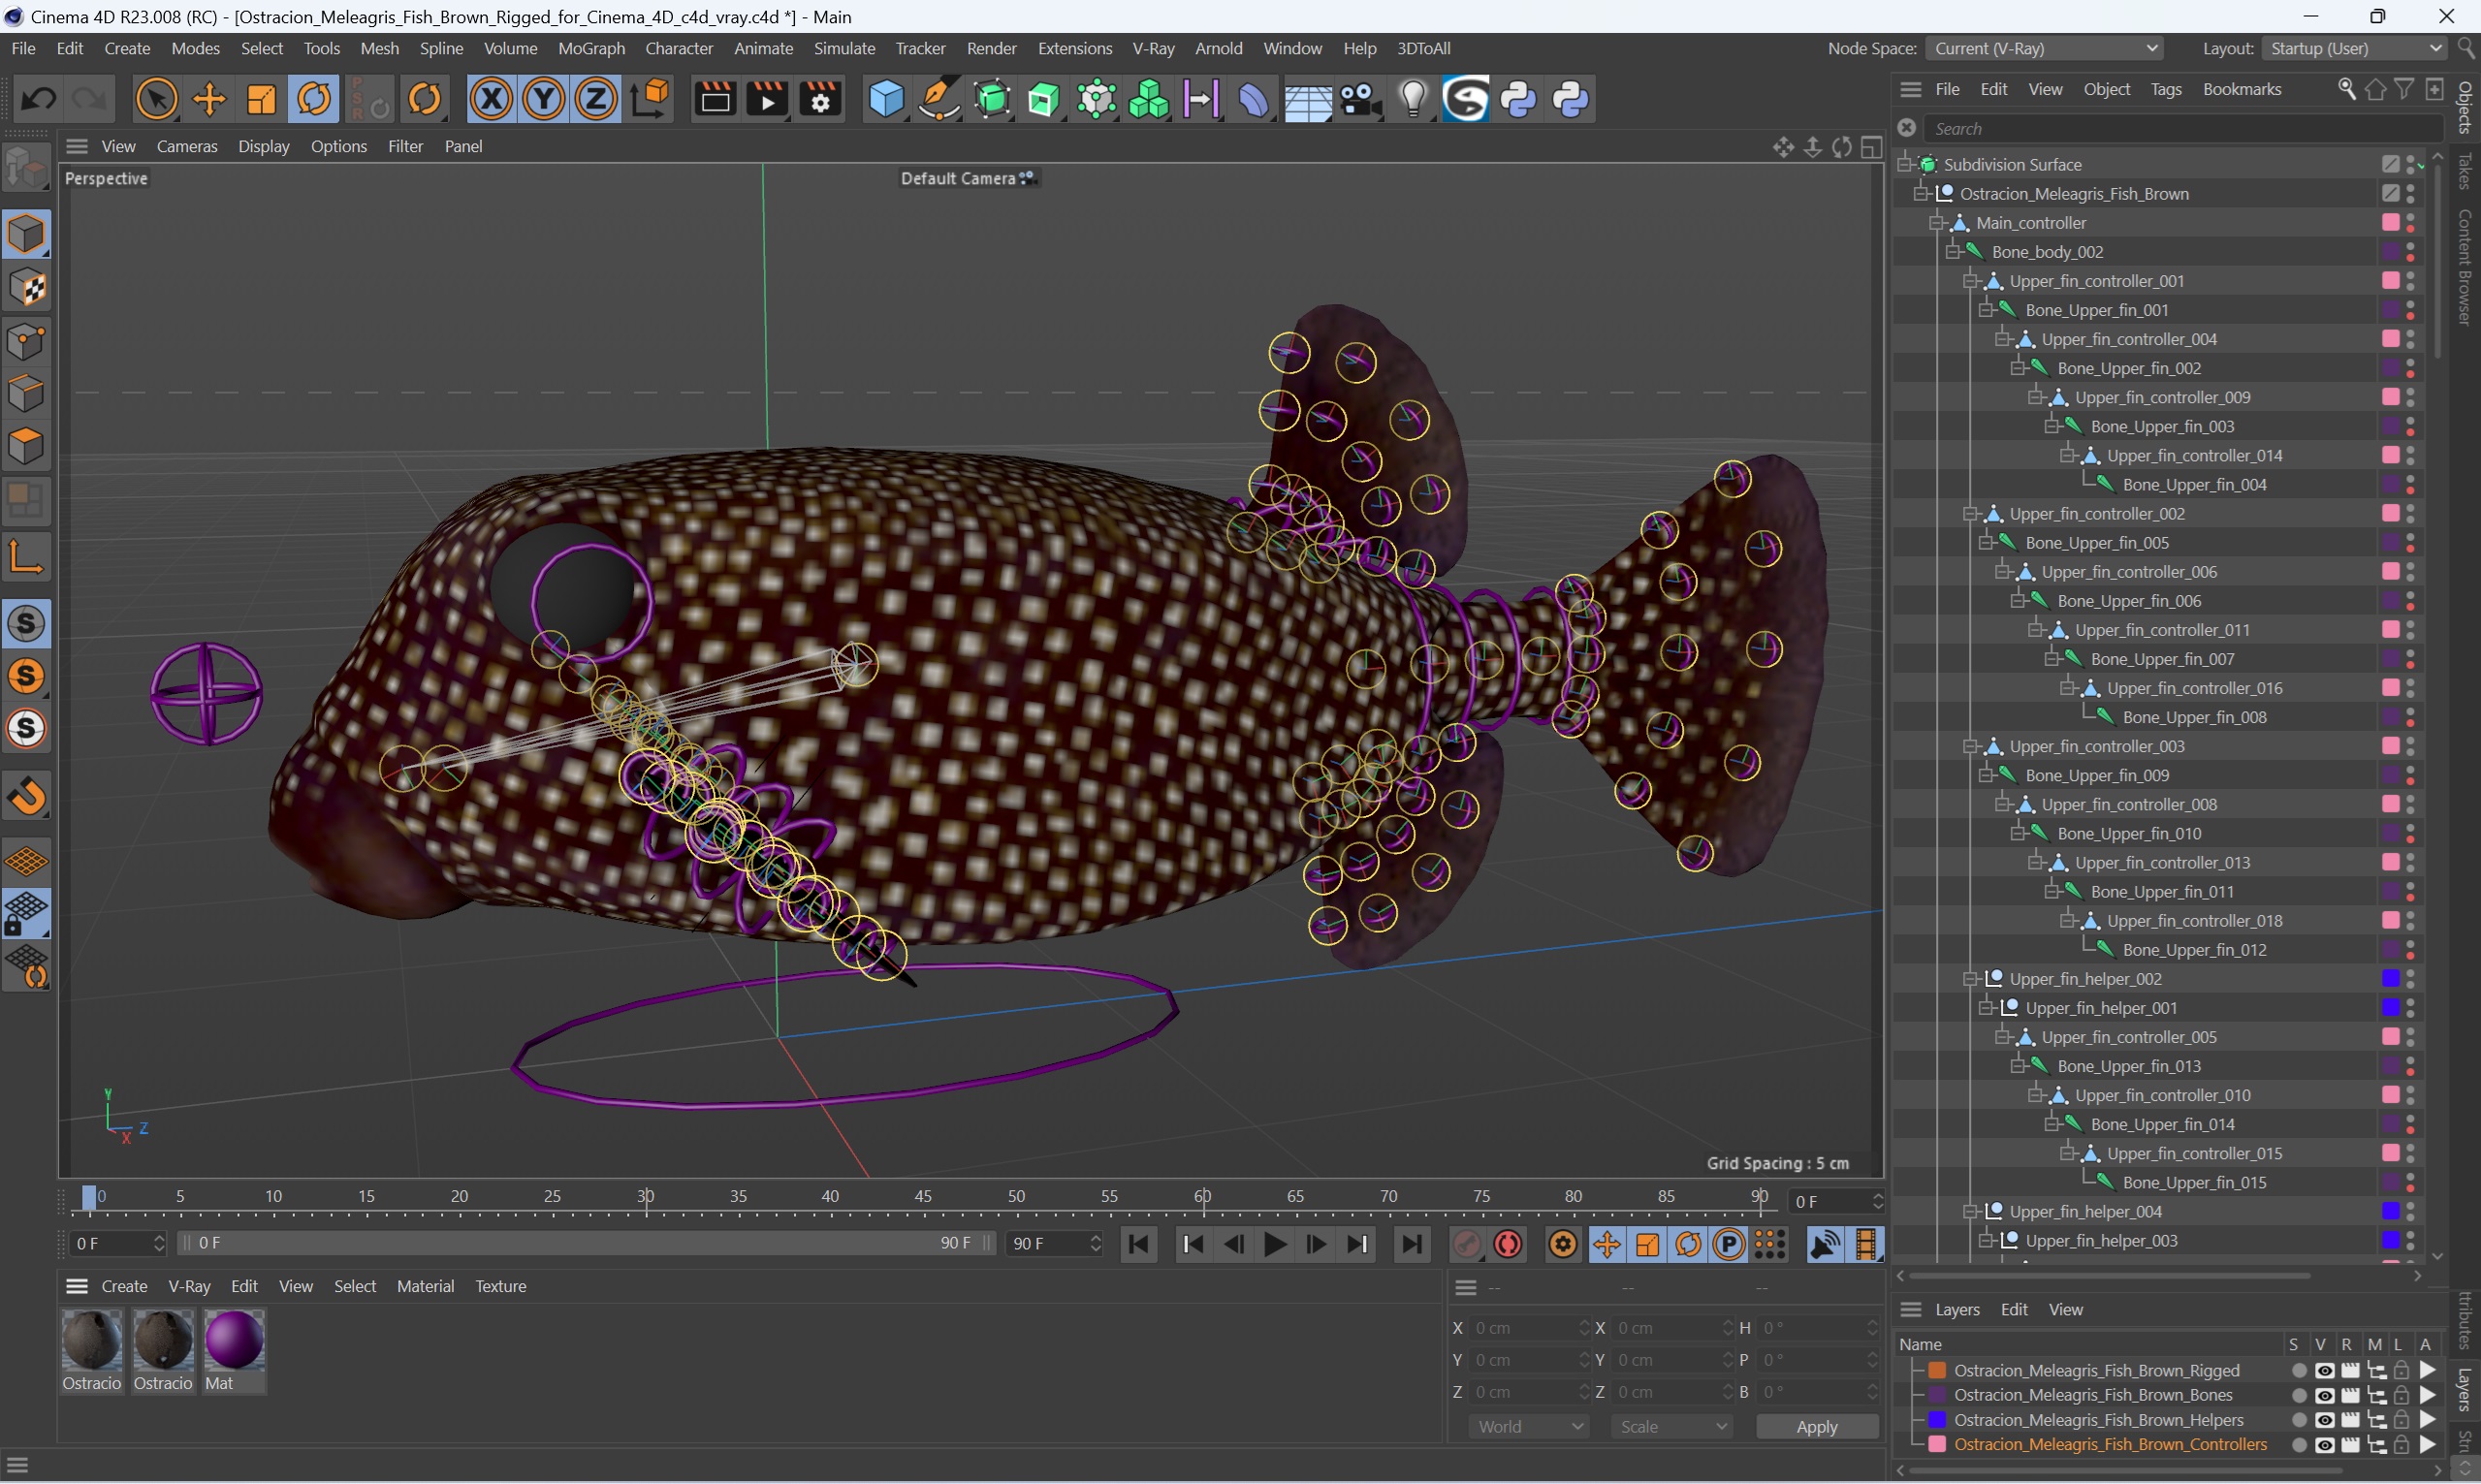Image resolution: width=2481 pixels, height=1484 pixels.
Task: Toggle the coordinate system world/object icon
Action: point(650,99)
